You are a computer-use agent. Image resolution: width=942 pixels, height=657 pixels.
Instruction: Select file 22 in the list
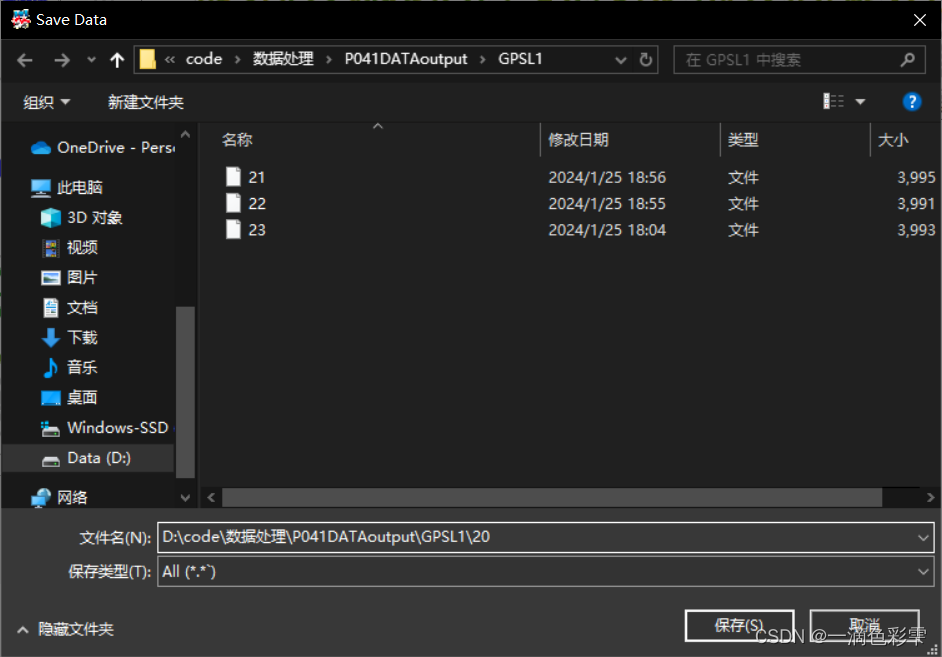click(x=256, y=203)
